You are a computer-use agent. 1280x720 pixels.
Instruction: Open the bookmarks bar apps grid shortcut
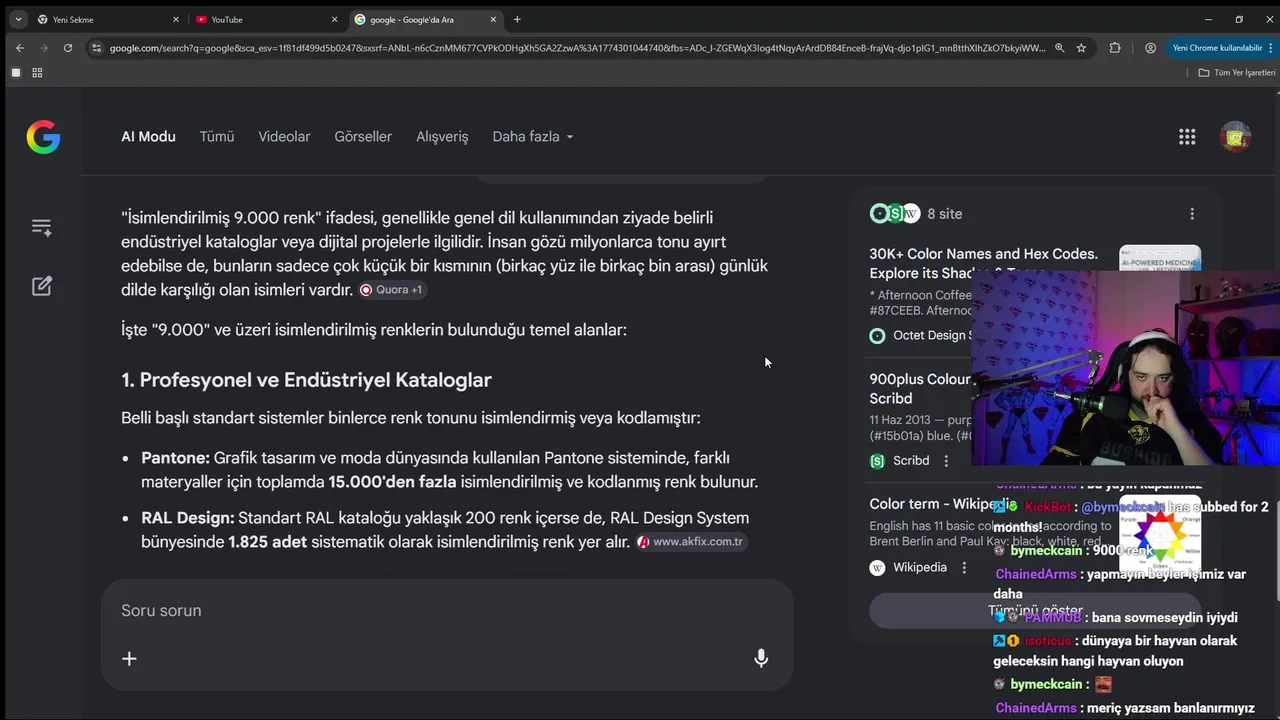coord(37,73)
